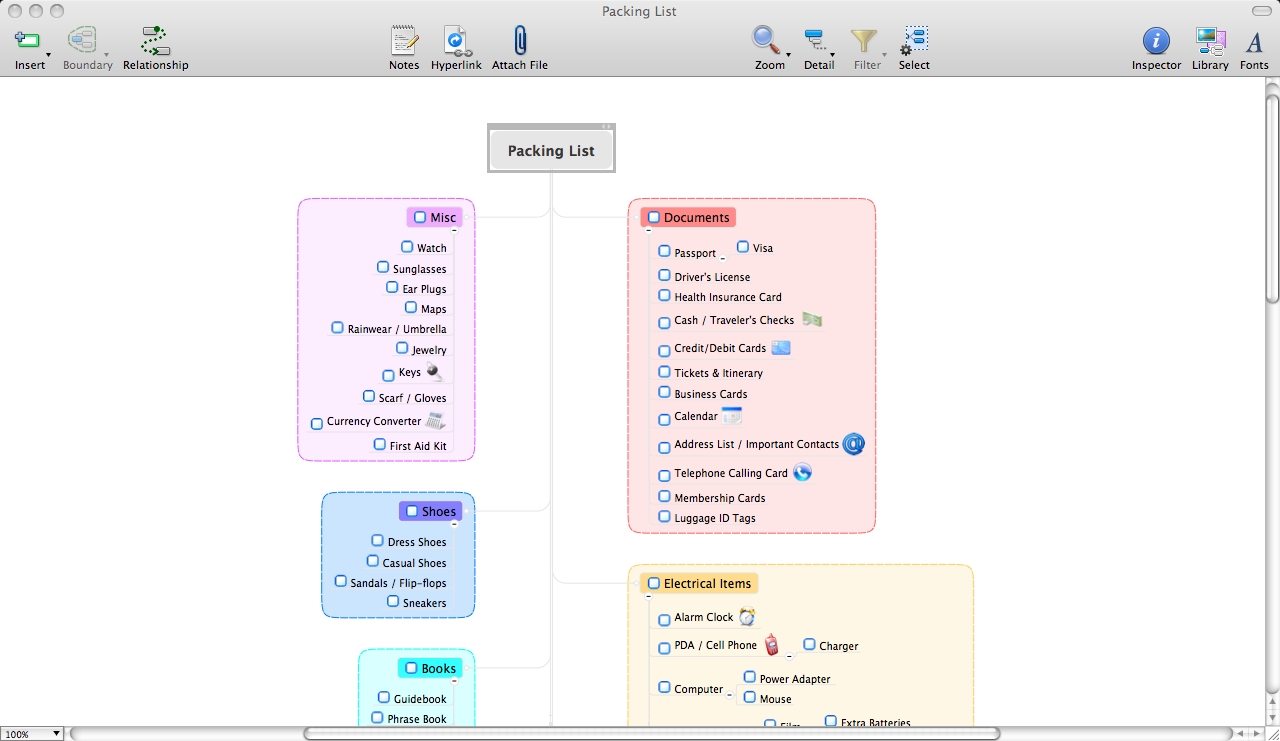Click the alarm clock icon on Alarm Clock topic
This screenshot has width=1280, height=741.
point(747,617)
